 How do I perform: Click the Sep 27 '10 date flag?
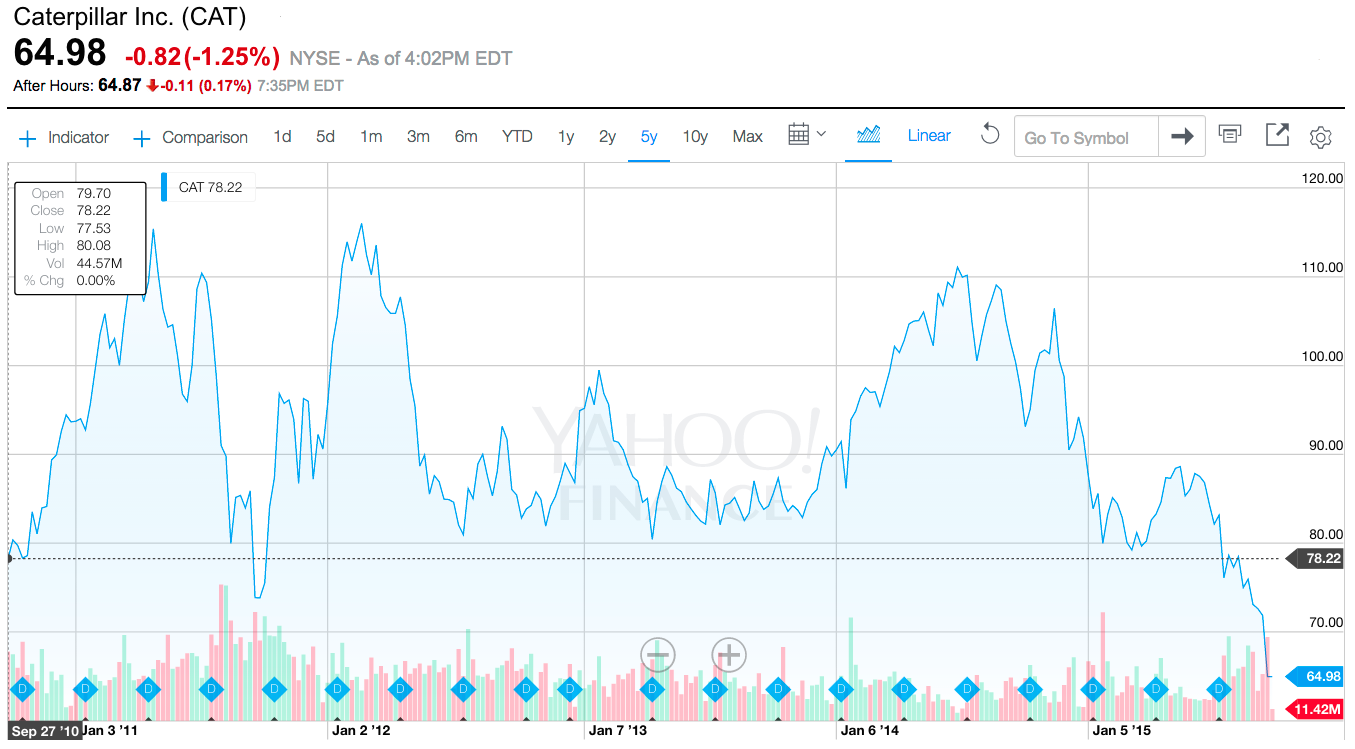pos(46,732)
